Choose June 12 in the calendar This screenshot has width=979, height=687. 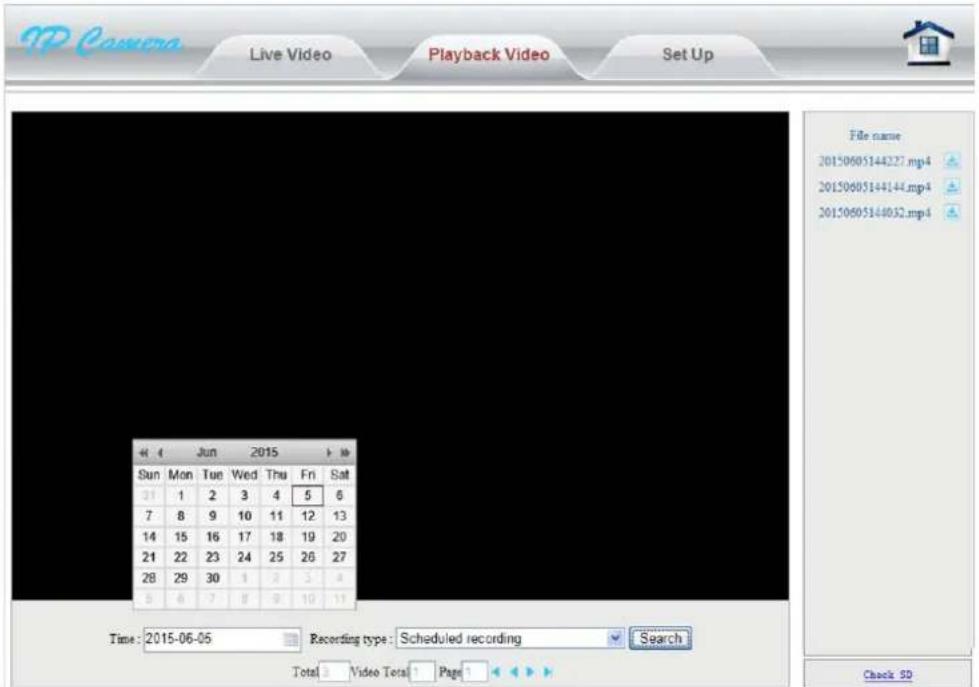[307, 516]
